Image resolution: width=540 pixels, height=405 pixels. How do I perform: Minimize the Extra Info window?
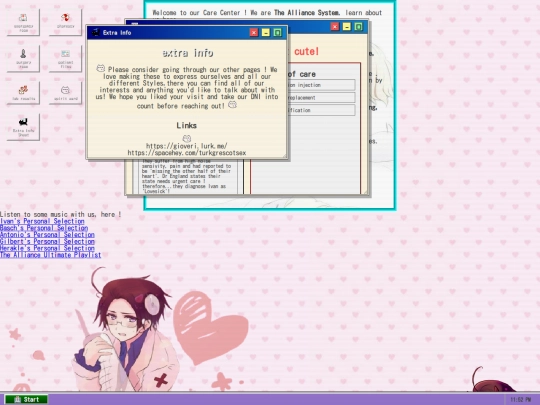click(x=266, y=32)
